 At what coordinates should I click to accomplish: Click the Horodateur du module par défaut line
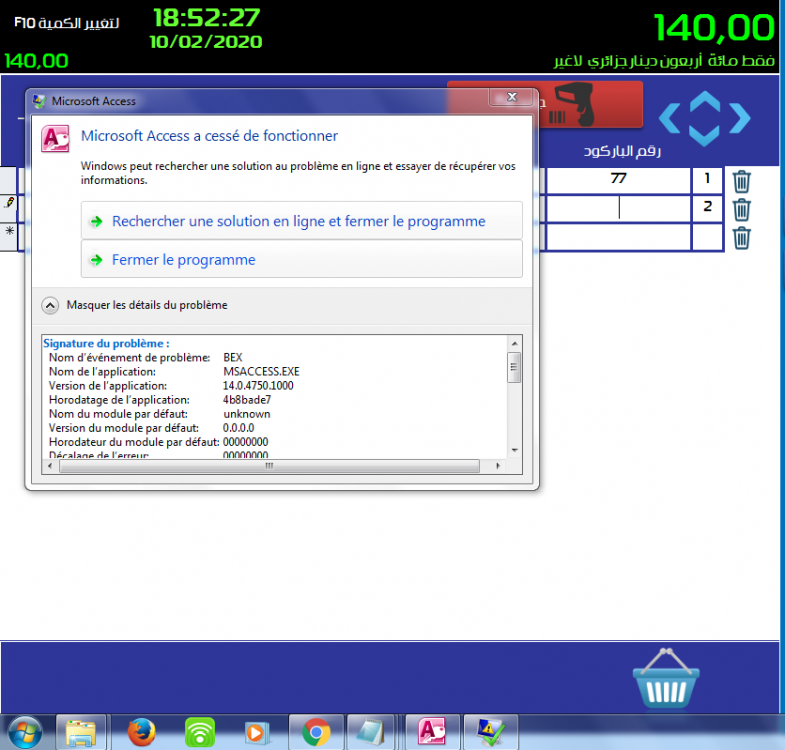(159, 442)
